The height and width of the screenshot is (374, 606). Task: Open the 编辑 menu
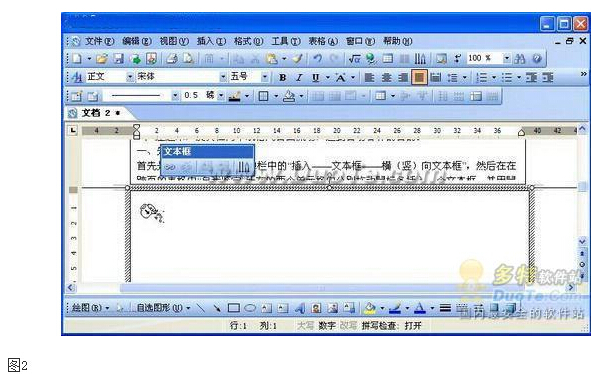136,41
